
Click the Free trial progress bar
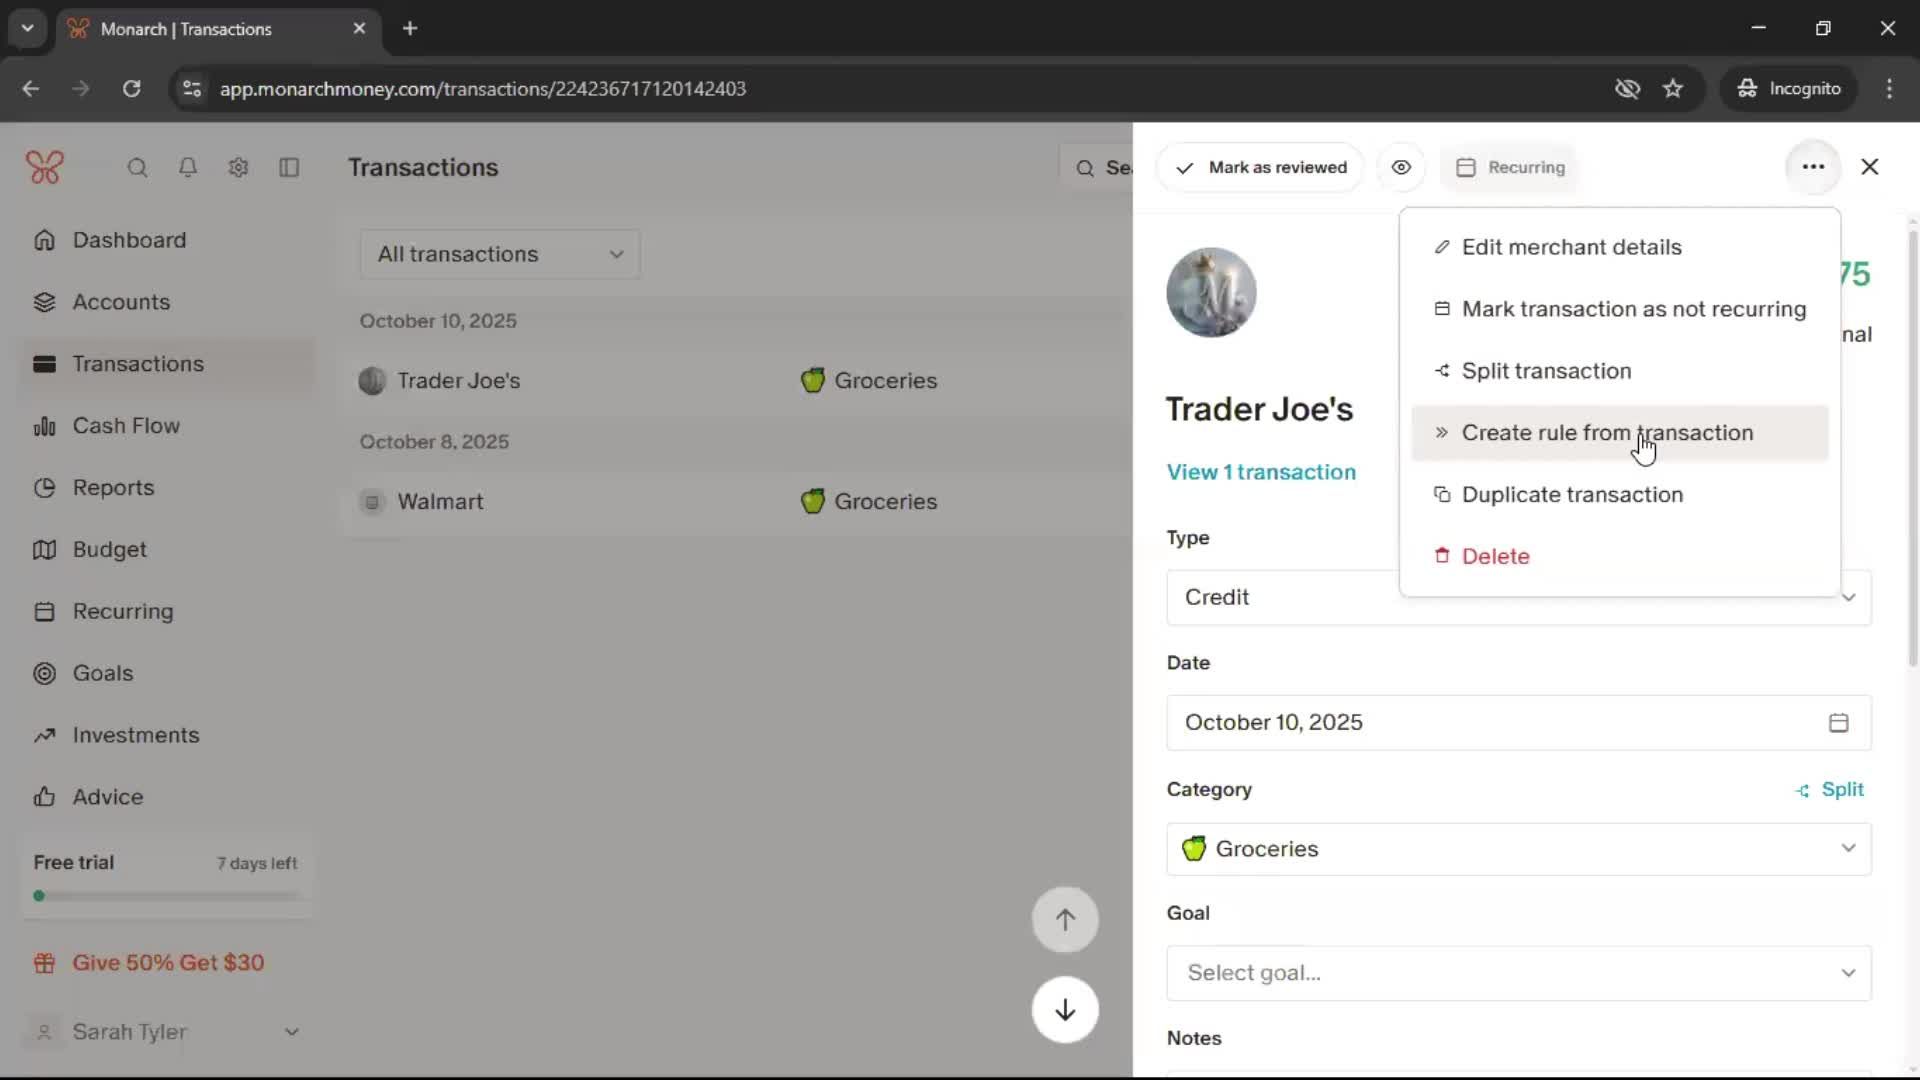coord(166,896)
